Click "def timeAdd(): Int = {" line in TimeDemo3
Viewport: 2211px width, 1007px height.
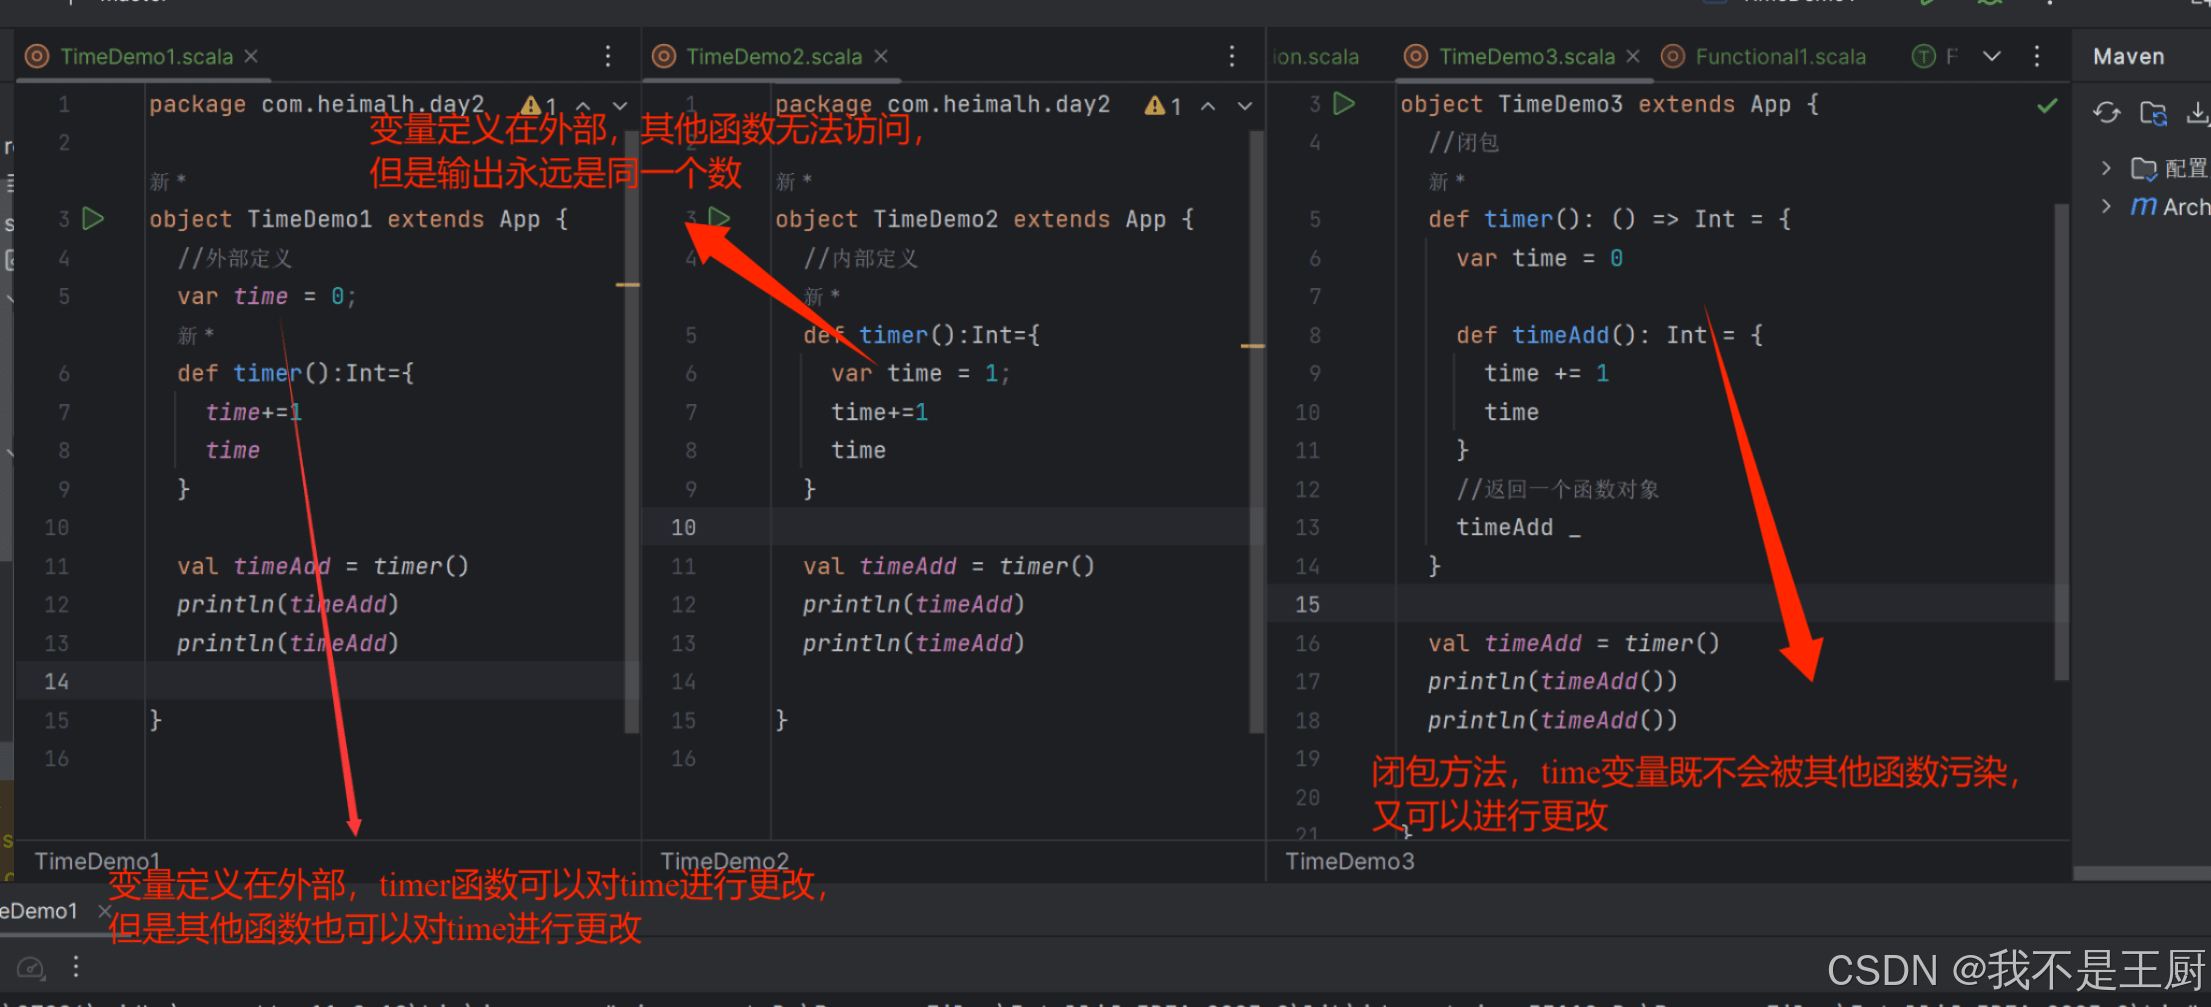(1609, 335)
